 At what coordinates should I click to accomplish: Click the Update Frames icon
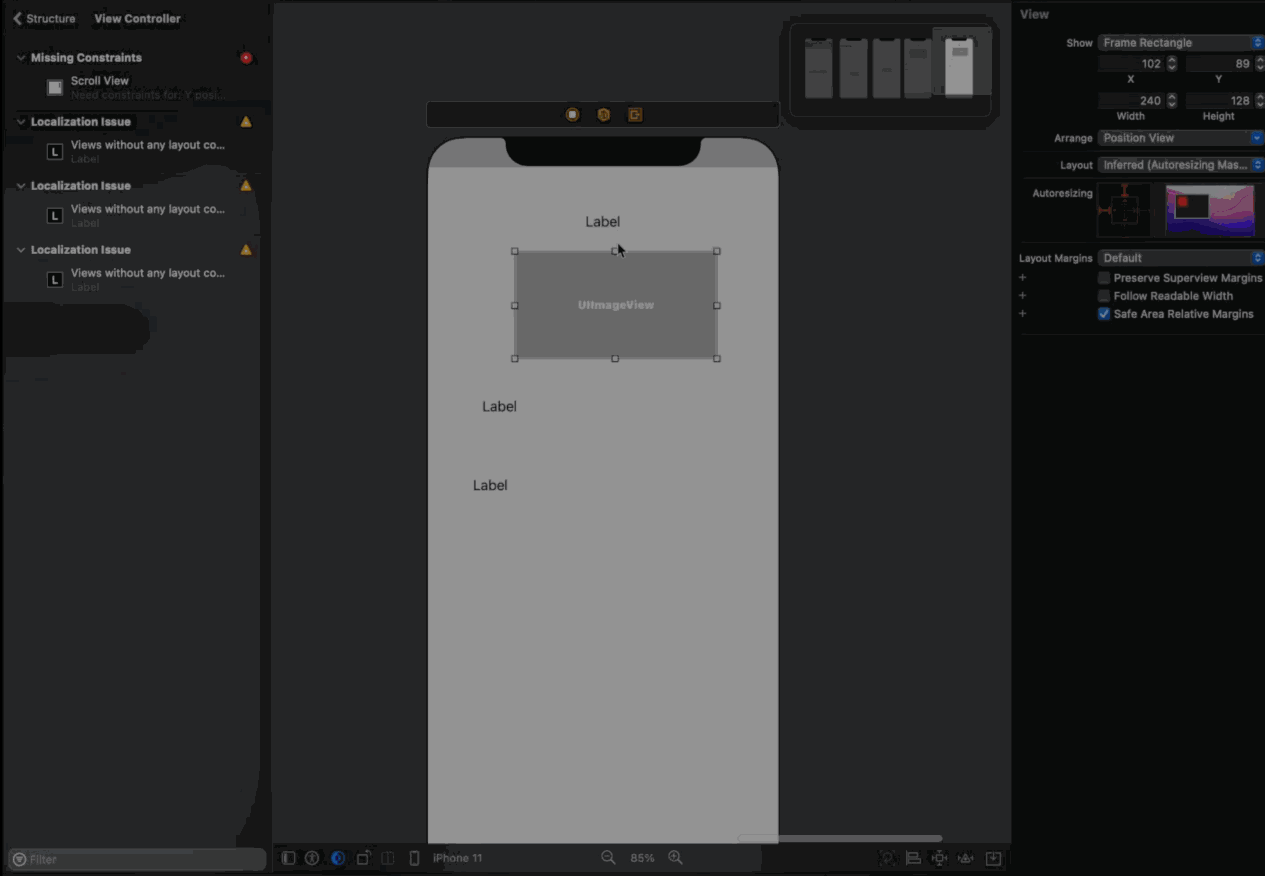pyautogui.click(x=887, y=858)
